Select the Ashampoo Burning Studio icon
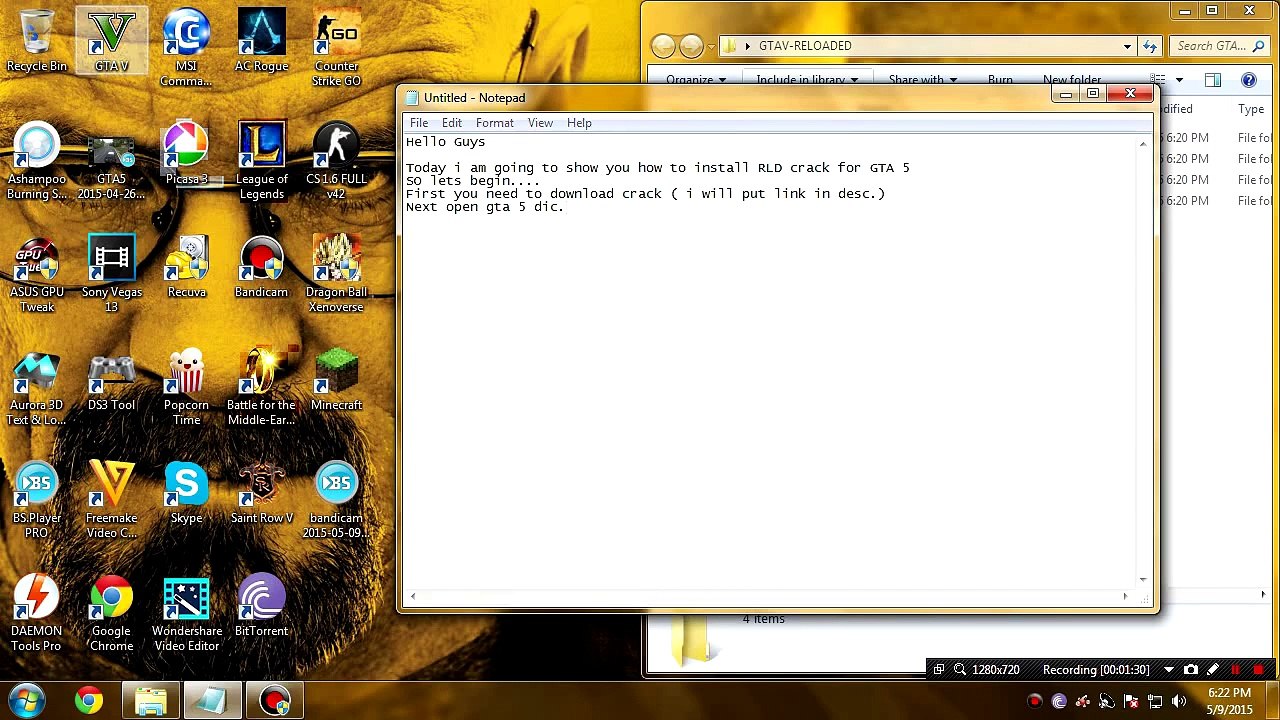 37,161
